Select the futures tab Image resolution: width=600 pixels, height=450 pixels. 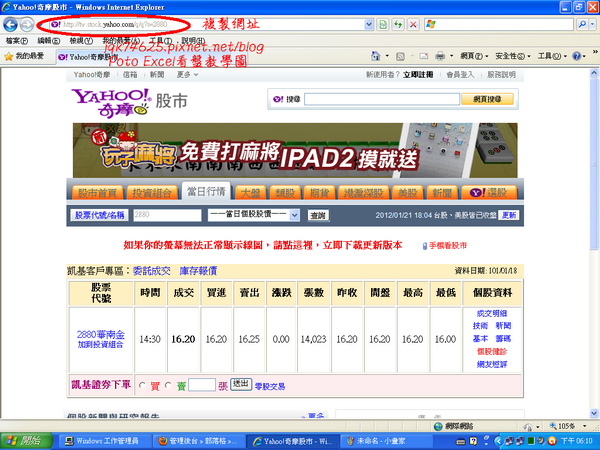click(x=319, y=192)
